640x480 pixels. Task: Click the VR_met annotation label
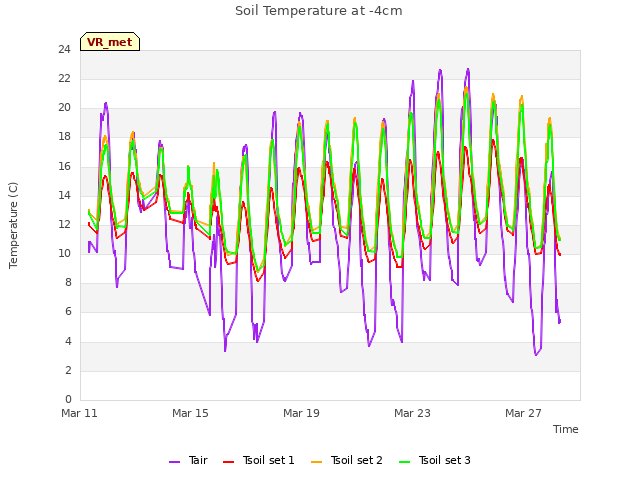click(x=110, y=42)
